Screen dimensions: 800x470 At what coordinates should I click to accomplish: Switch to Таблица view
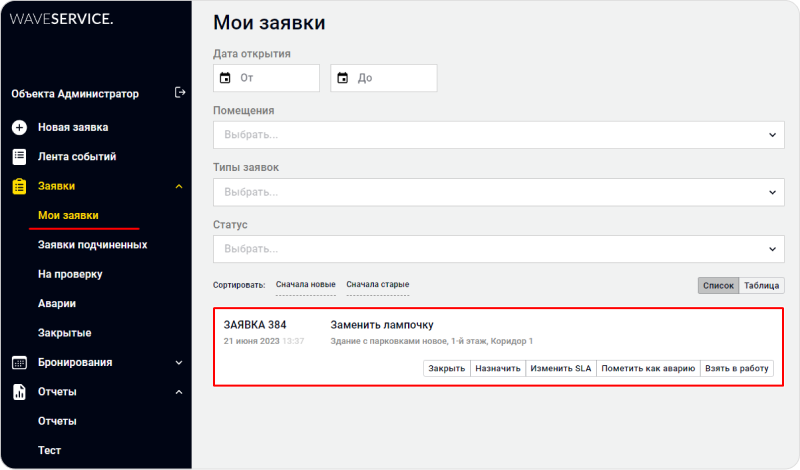(761, 285)
